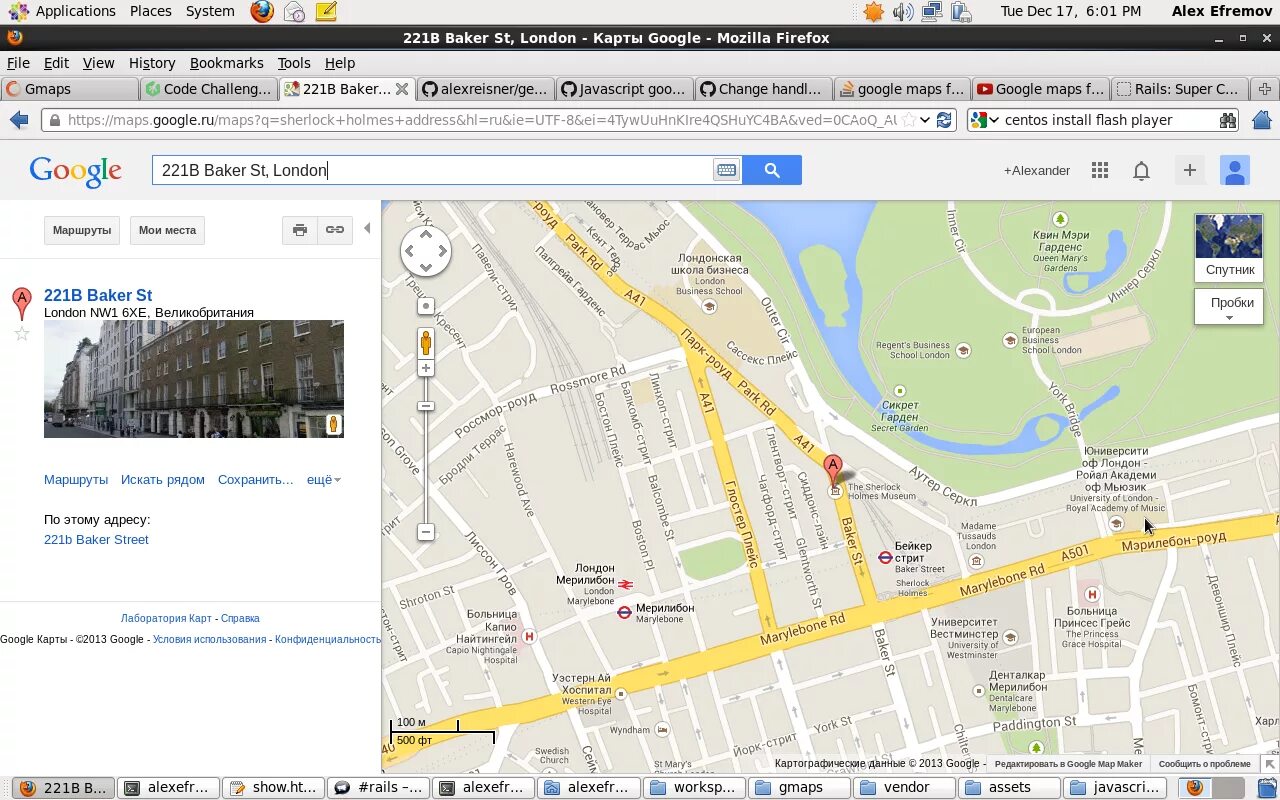Click the Google+ share plus icon
Screen dimensions: 1280x800
[1189, 170]
